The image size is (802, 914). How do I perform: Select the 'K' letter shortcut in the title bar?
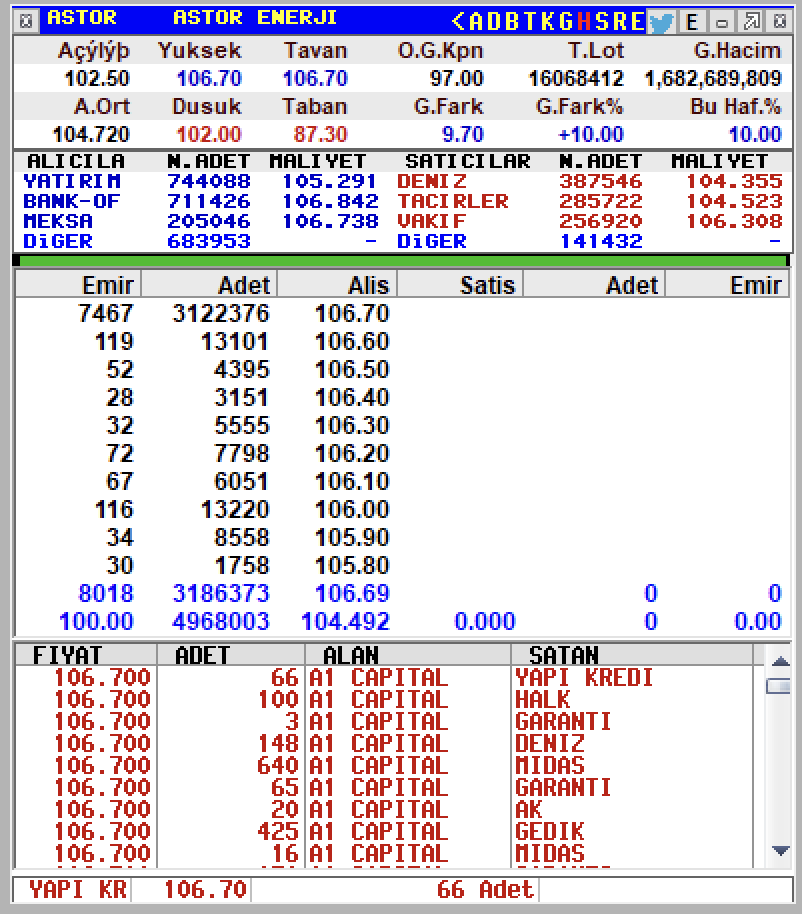coord(548,22)
